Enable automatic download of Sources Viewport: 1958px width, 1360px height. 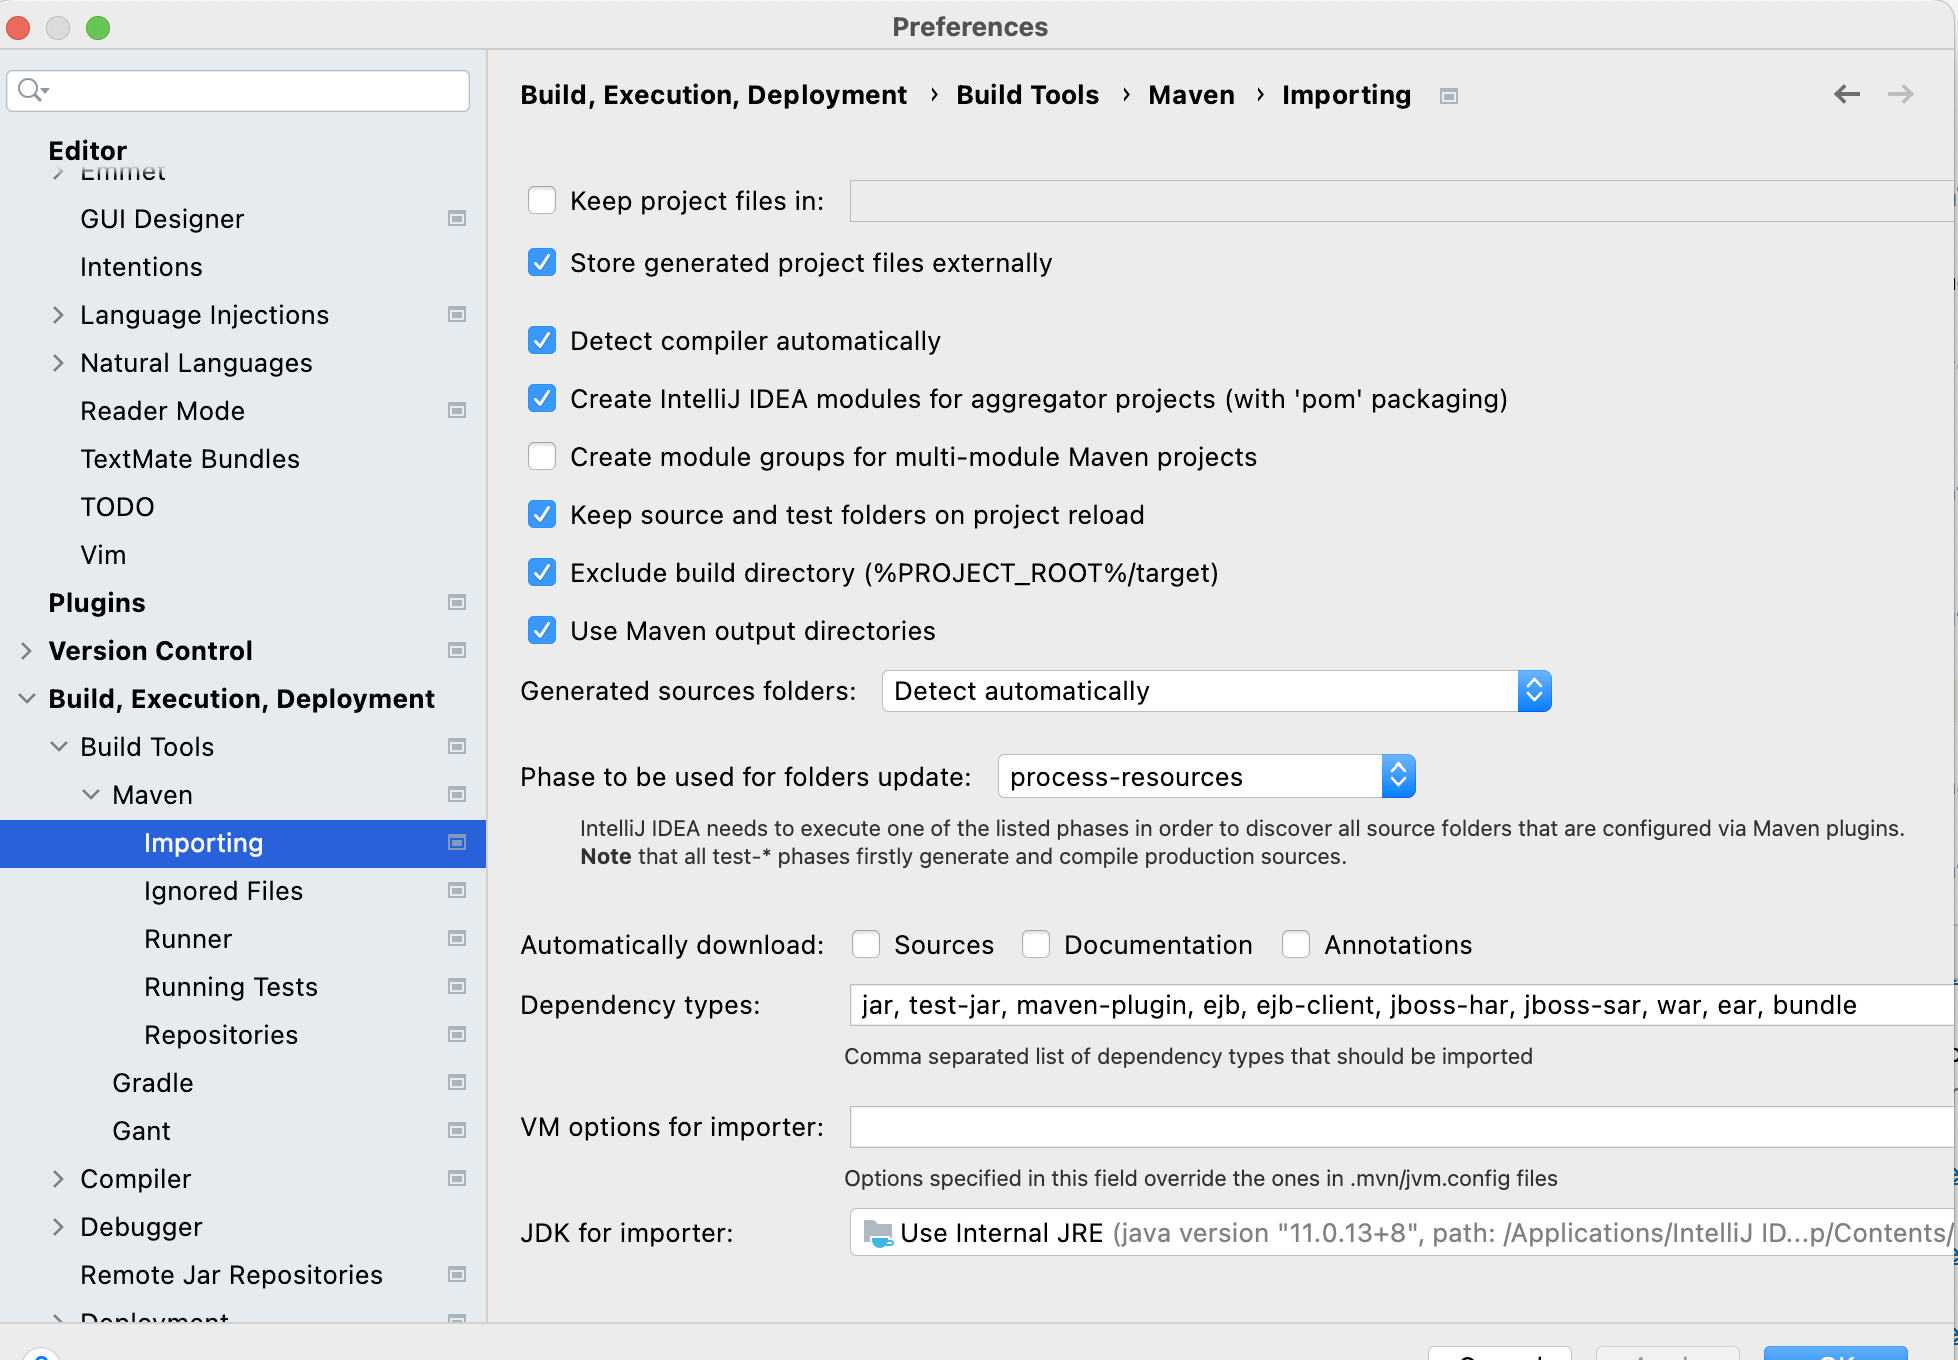point(866,945)
